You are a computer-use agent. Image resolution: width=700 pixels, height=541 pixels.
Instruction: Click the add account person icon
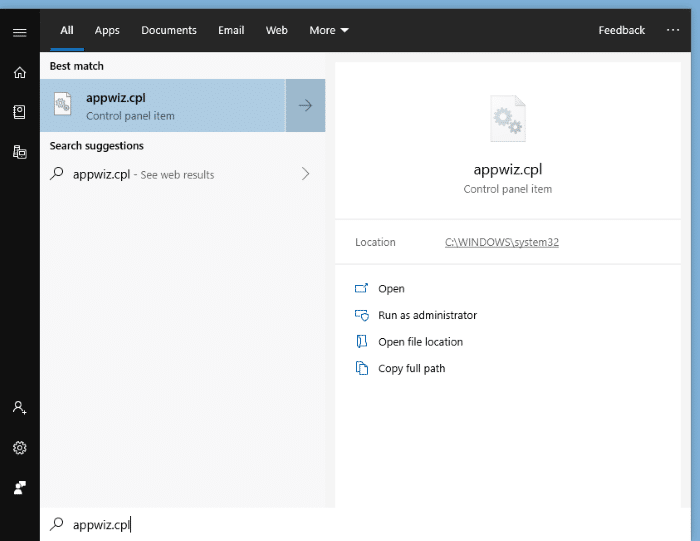coord(20,408)
